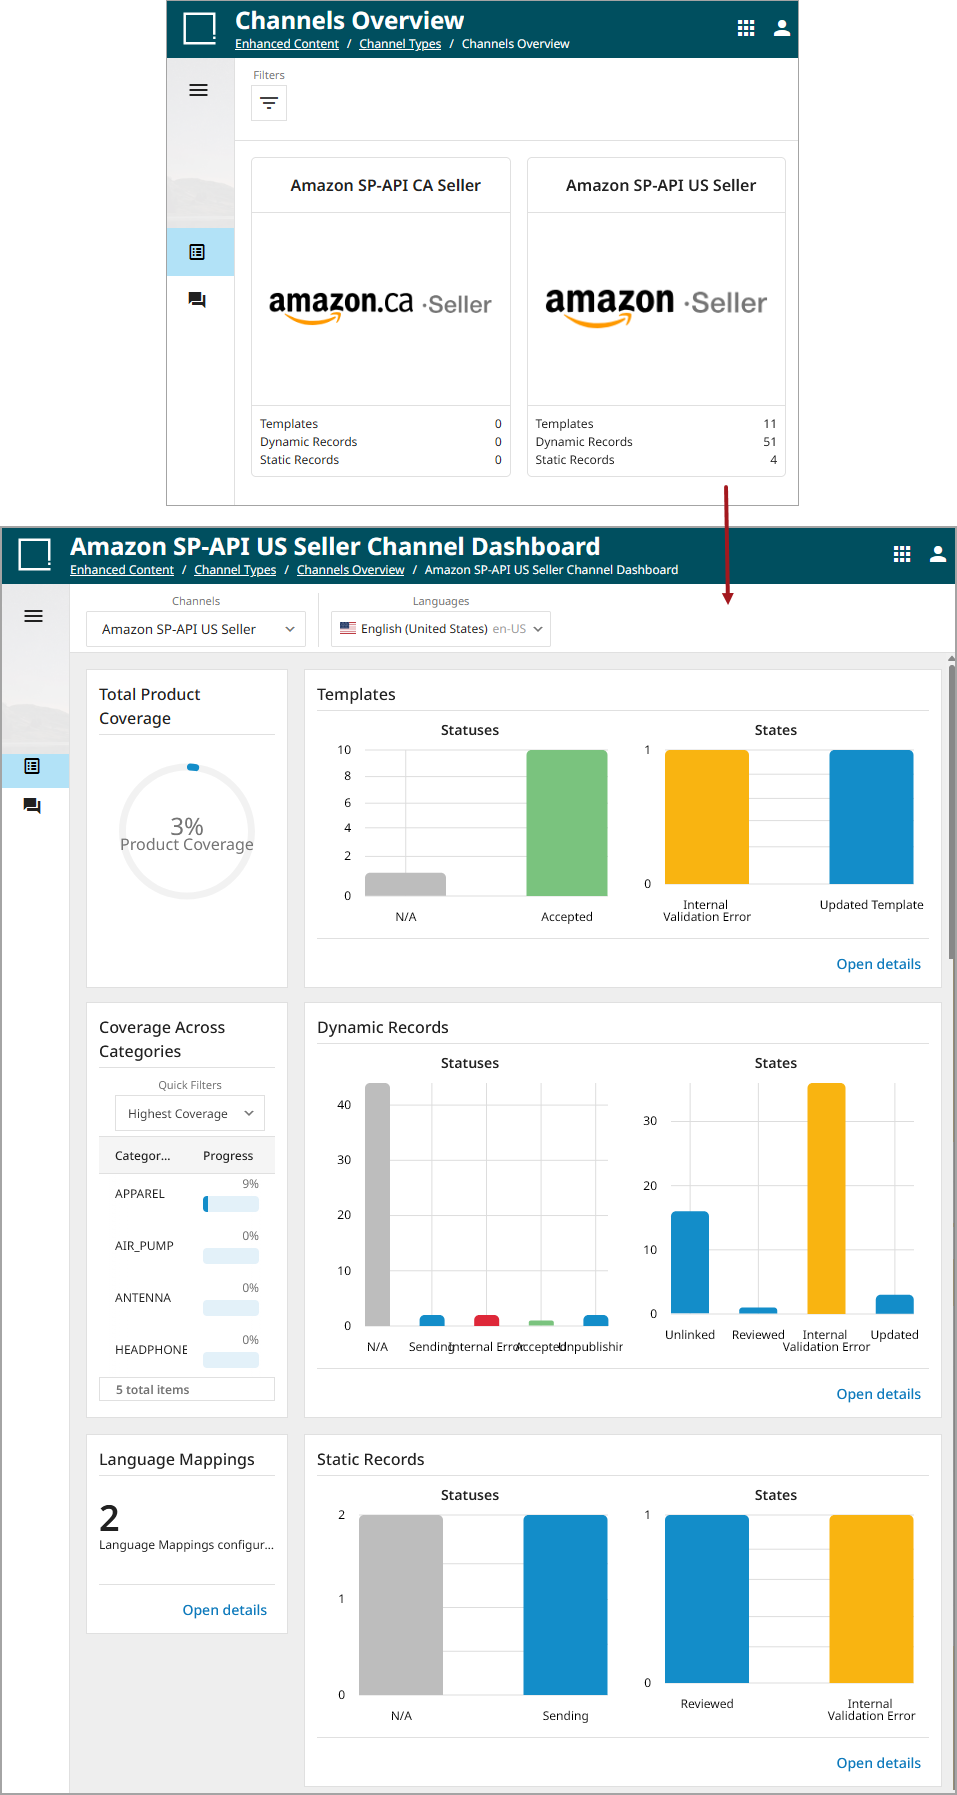The height and width of the screenshot is (1795, 957).
Task: Open the Filters icon button
Action: pos(269,103)
